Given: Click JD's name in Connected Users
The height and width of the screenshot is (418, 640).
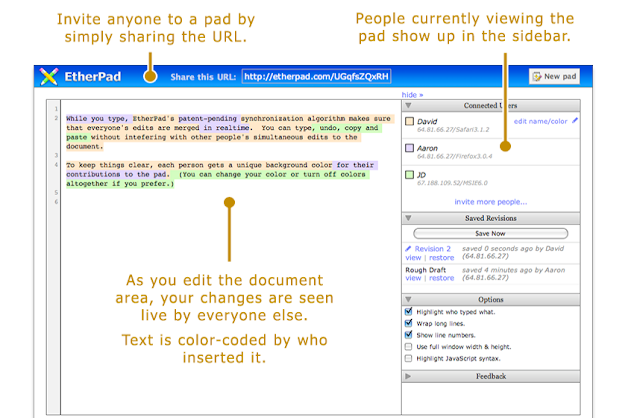Looking at the screenshot, I should 421,175.
